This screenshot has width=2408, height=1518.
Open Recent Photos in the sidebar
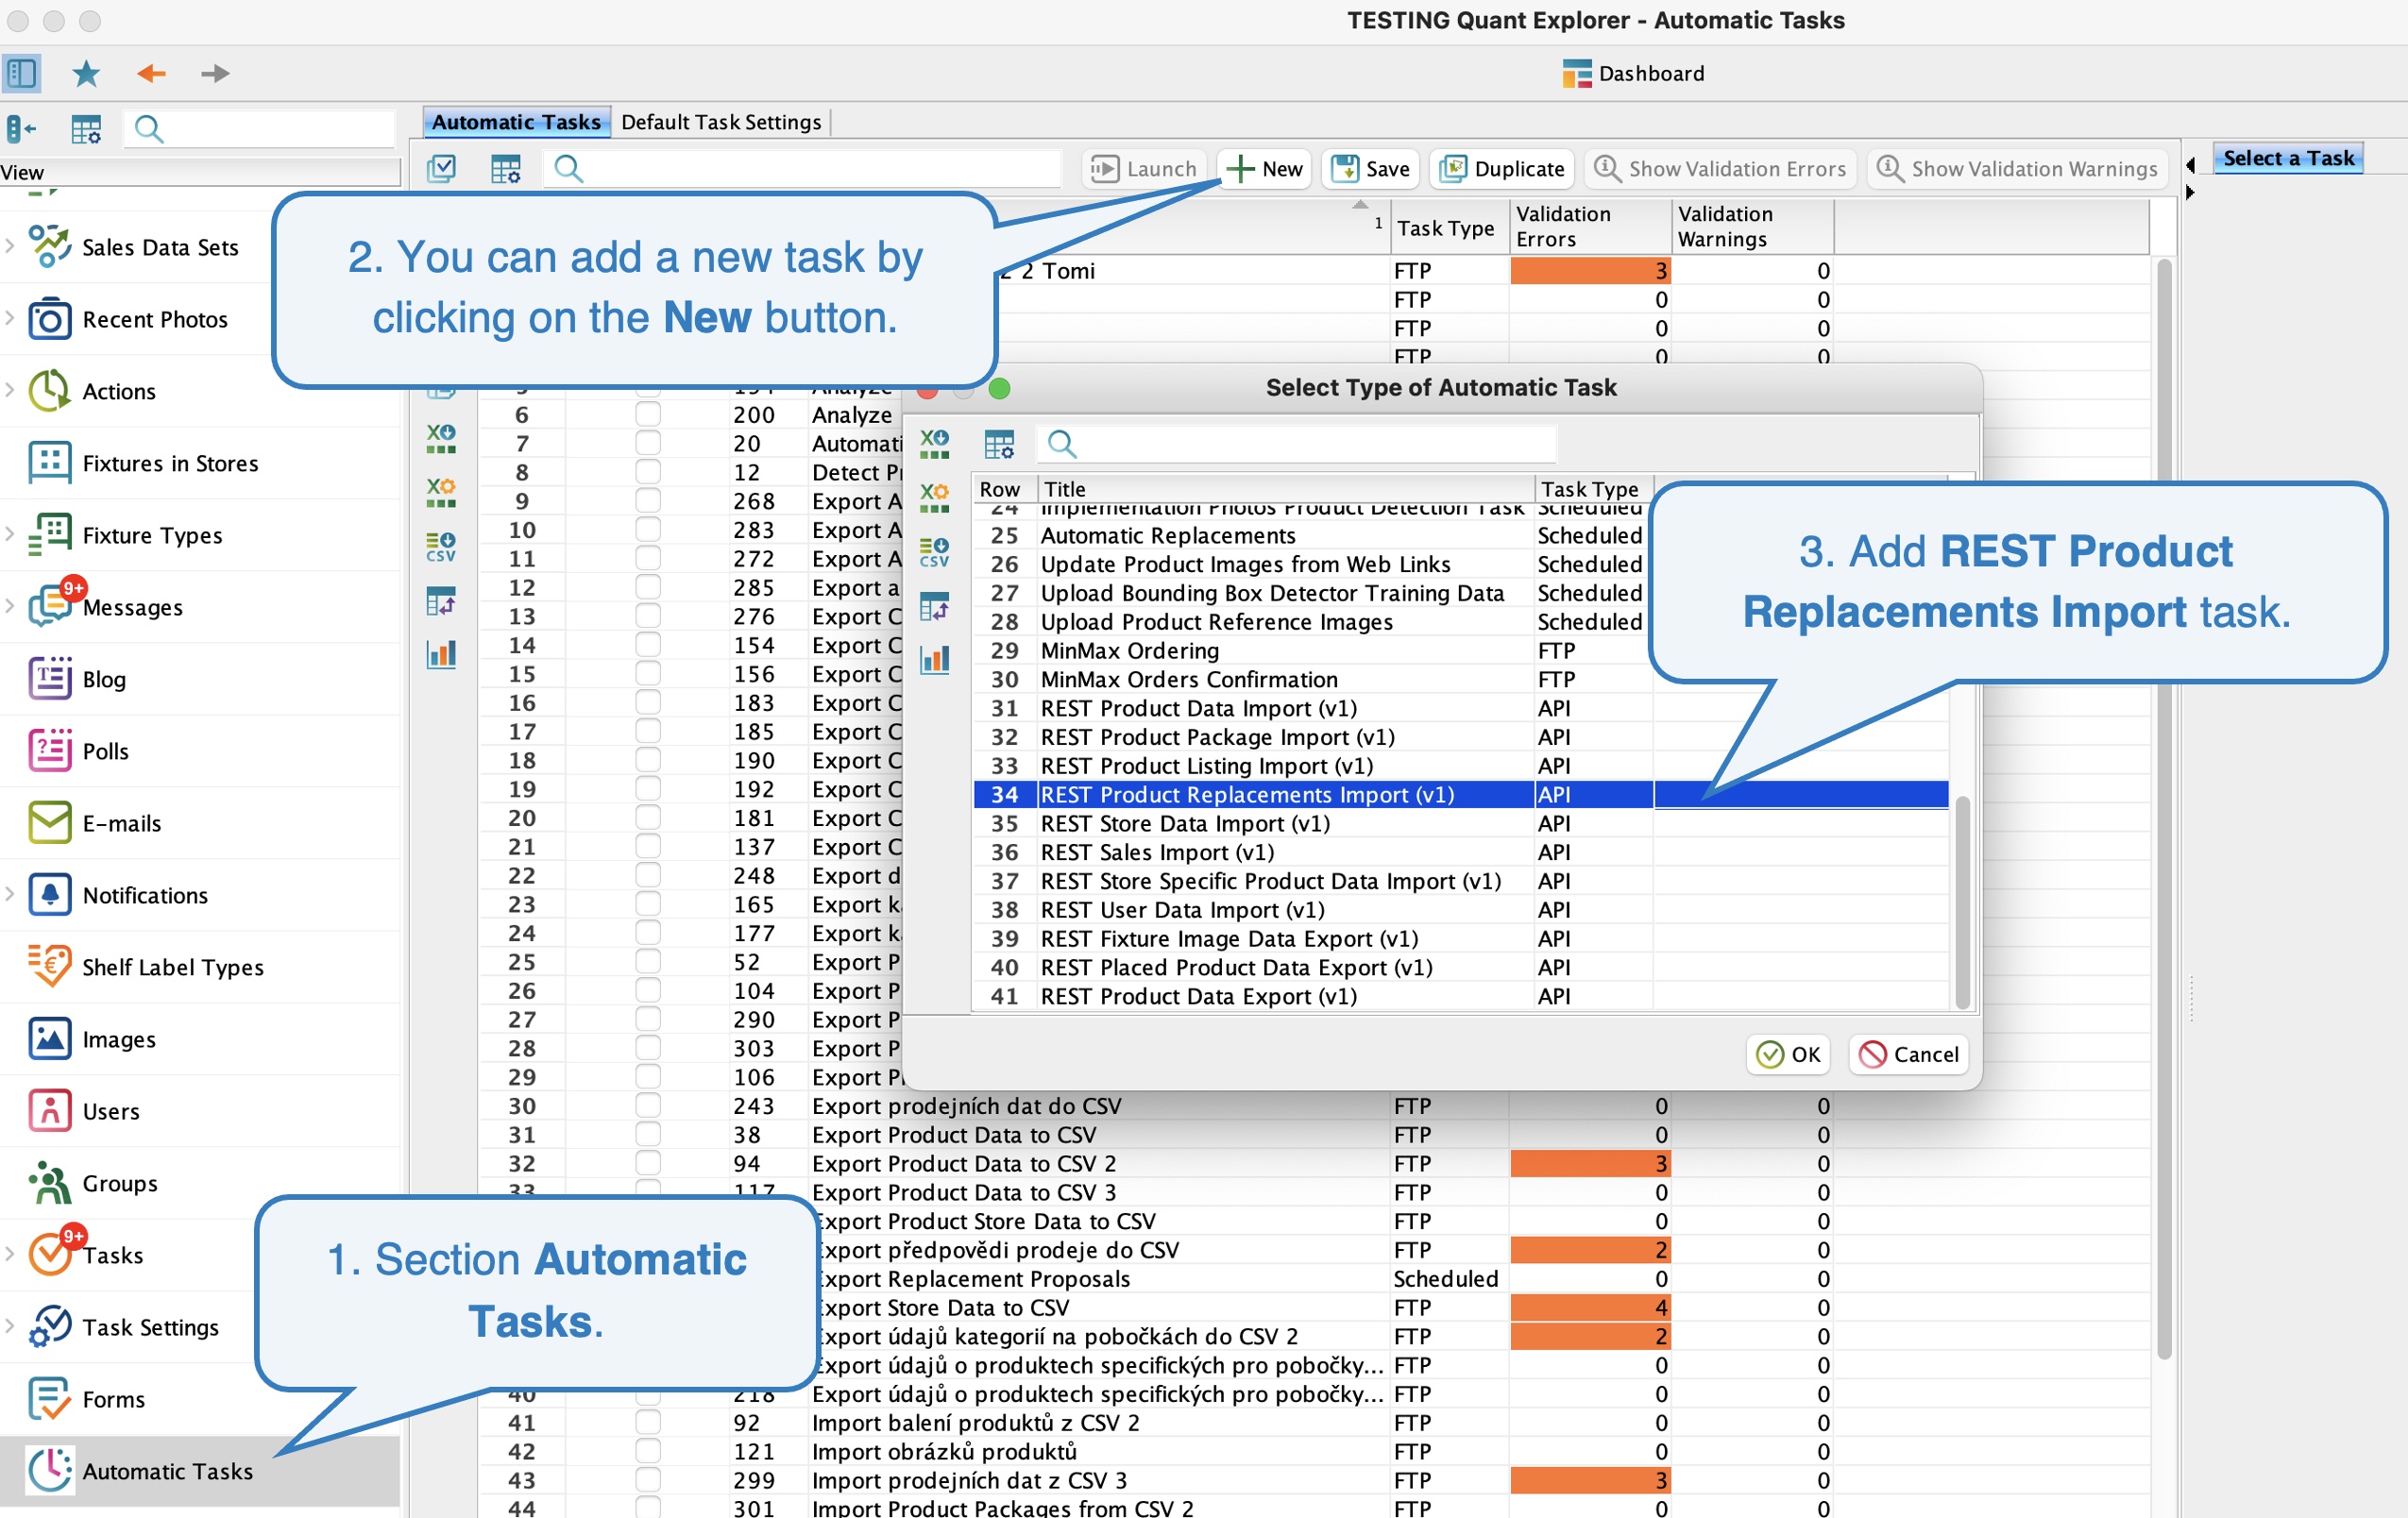(155, 319)
